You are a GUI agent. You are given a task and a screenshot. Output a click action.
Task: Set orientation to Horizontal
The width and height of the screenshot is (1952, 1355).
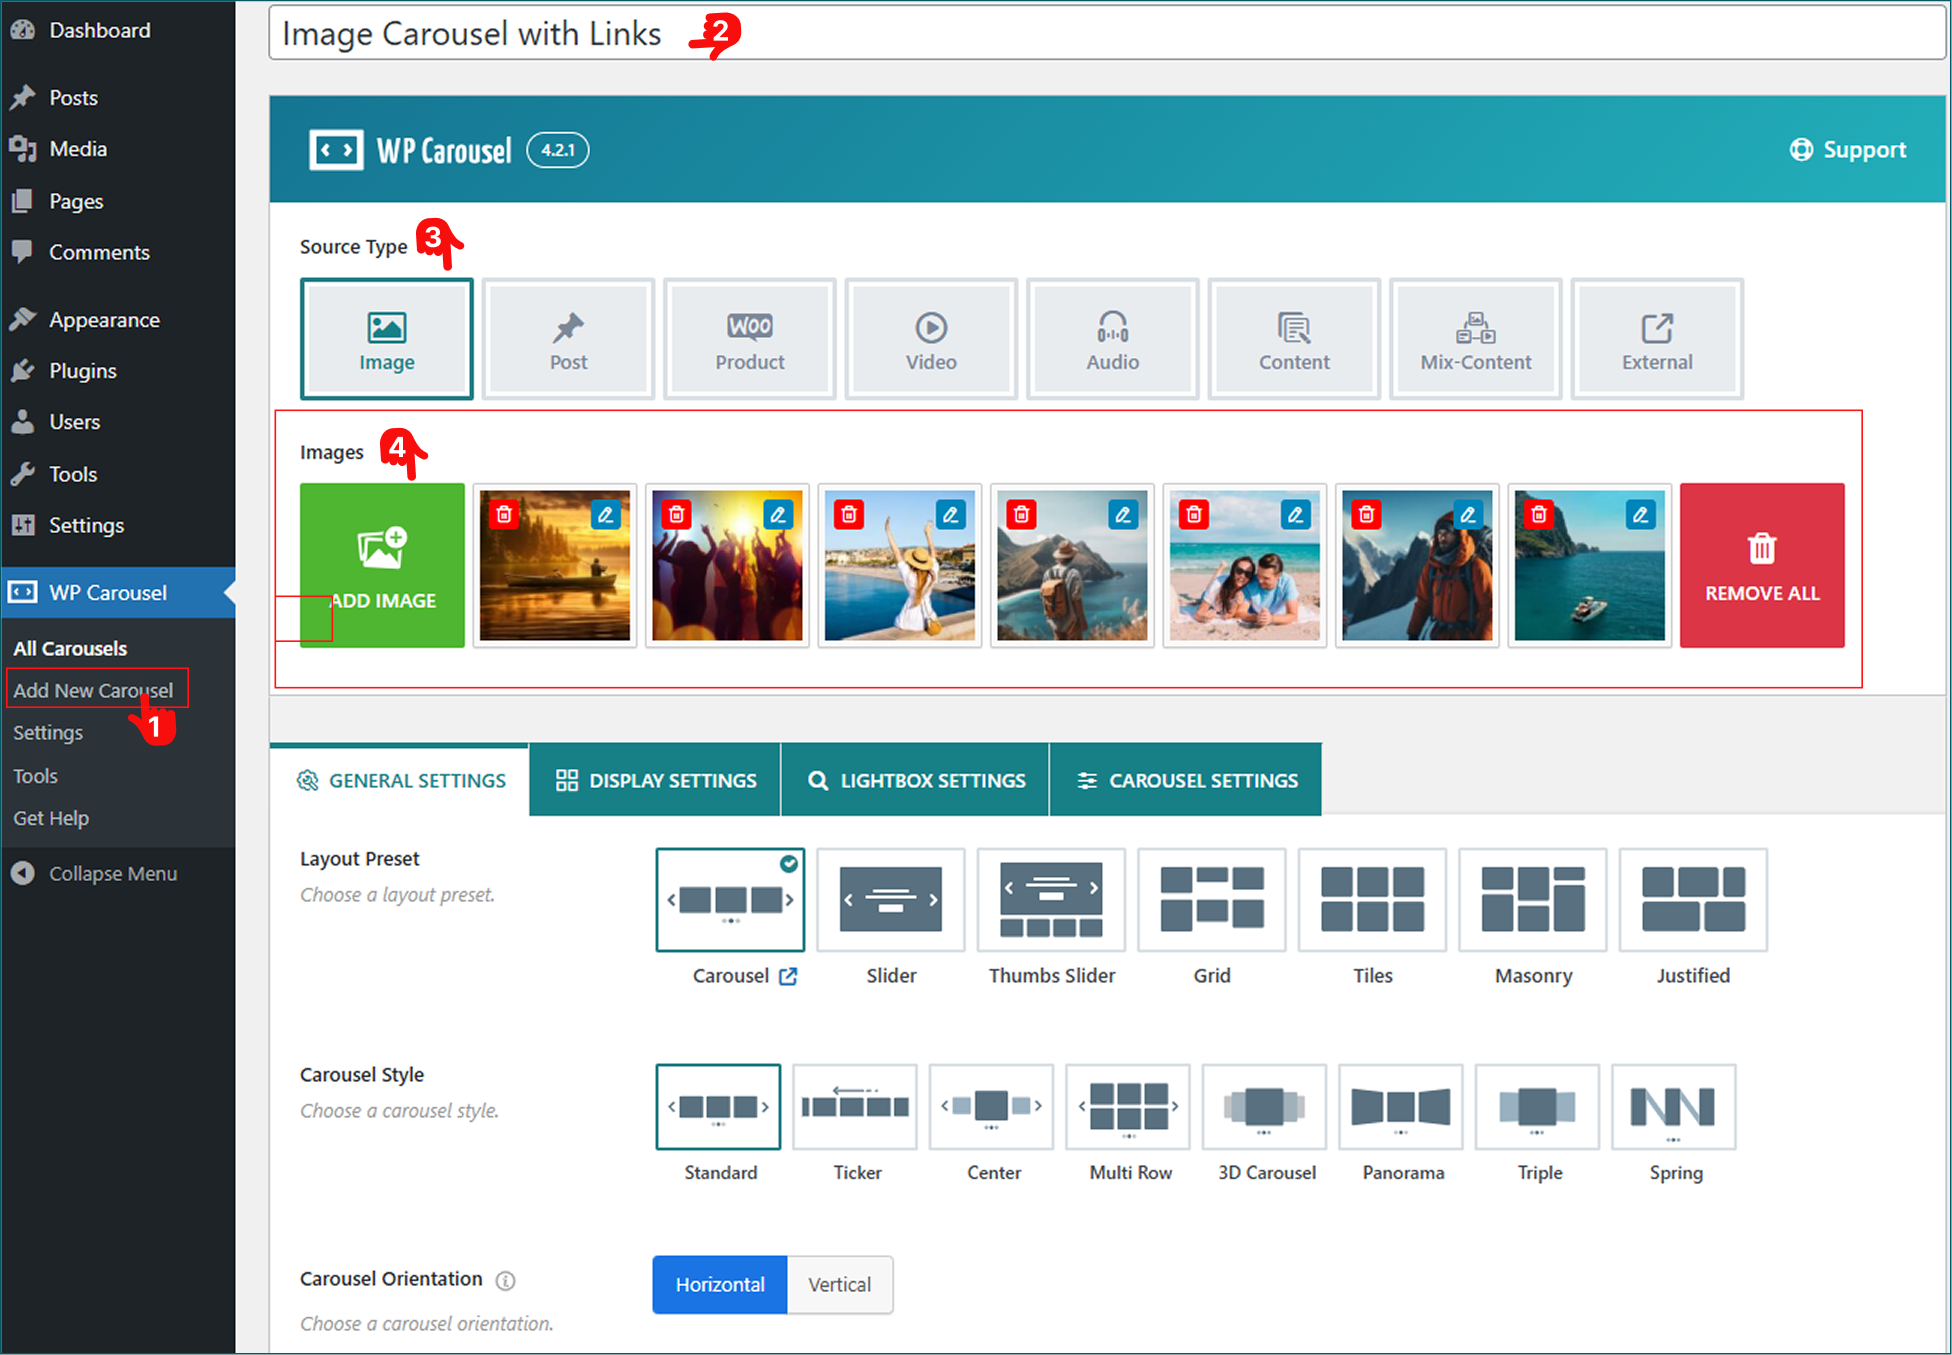[x=720, y=1285]
